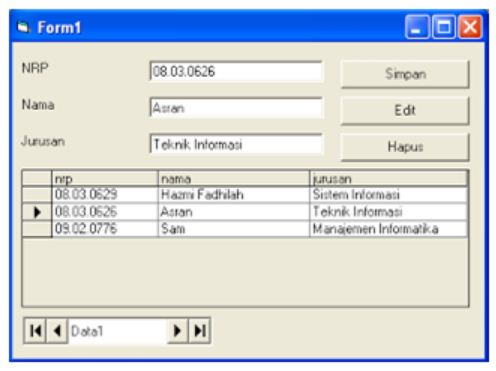Focus the Jurusan text field
496x371 pixels.
click(236, 144)
